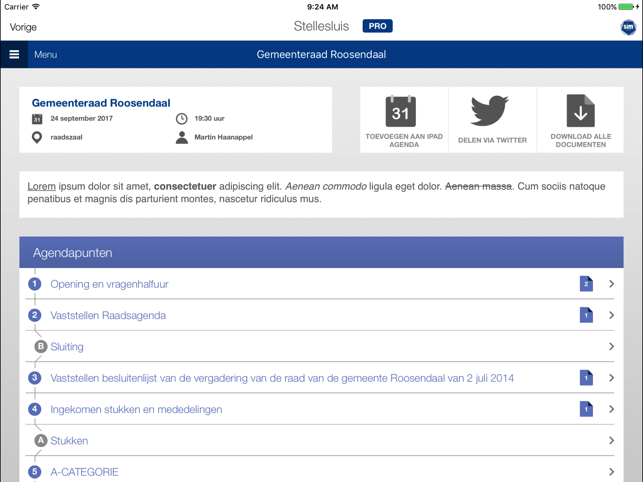
Task: Click the clock icon beside 19:30 uur
Action: point(182,119)
